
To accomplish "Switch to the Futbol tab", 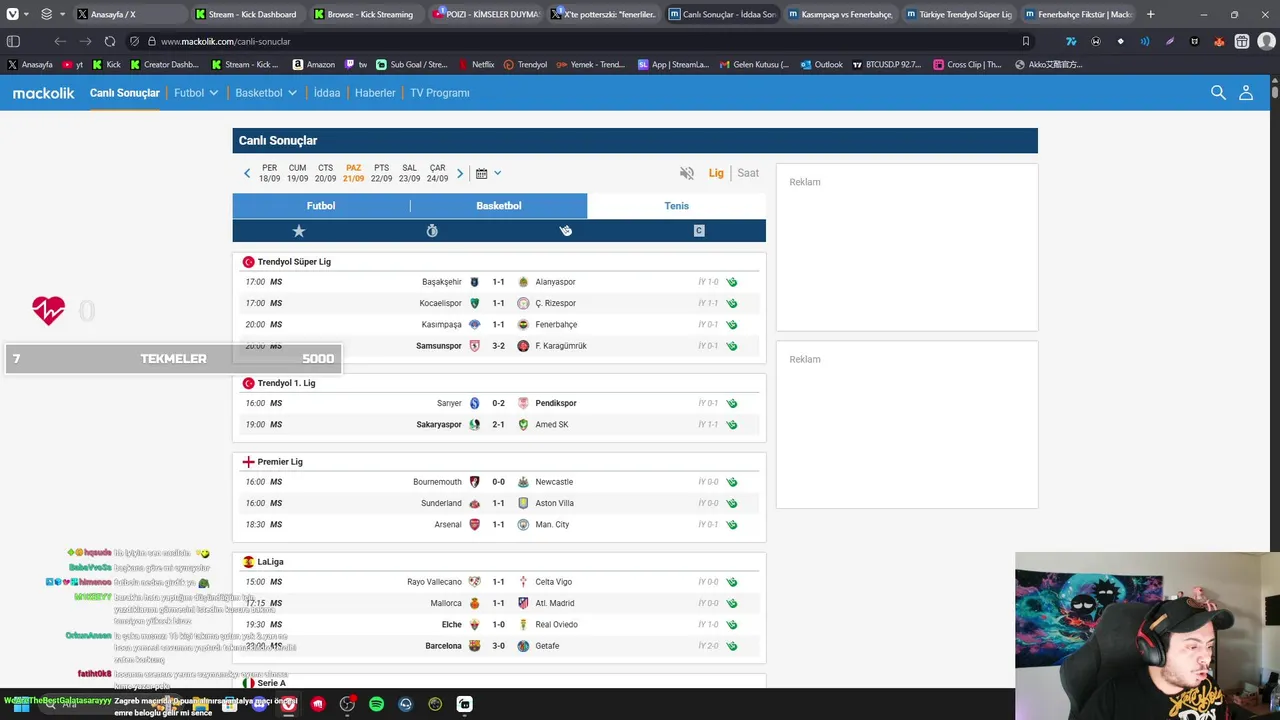I will tap(321, 206).
